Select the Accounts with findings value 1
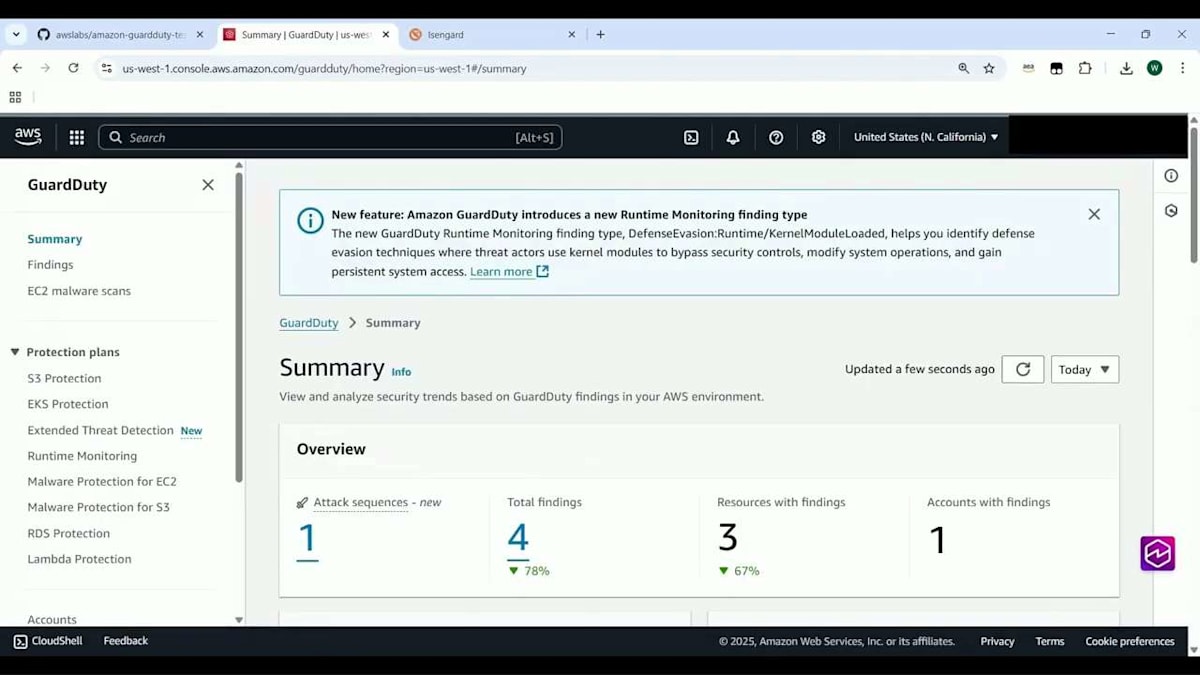This screenshot has height=675, width=1200. pos(937,541)
